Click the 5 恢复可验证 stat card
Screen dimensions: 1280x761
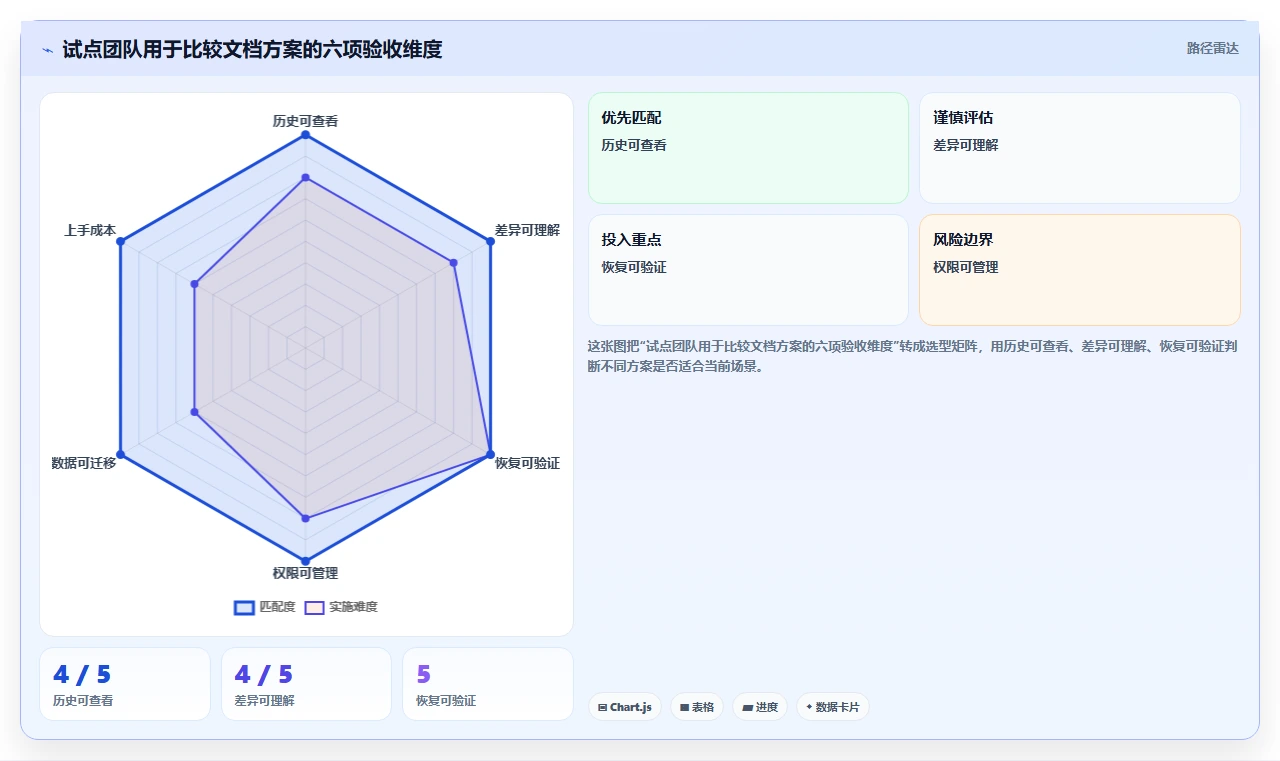tap(488, 684)
